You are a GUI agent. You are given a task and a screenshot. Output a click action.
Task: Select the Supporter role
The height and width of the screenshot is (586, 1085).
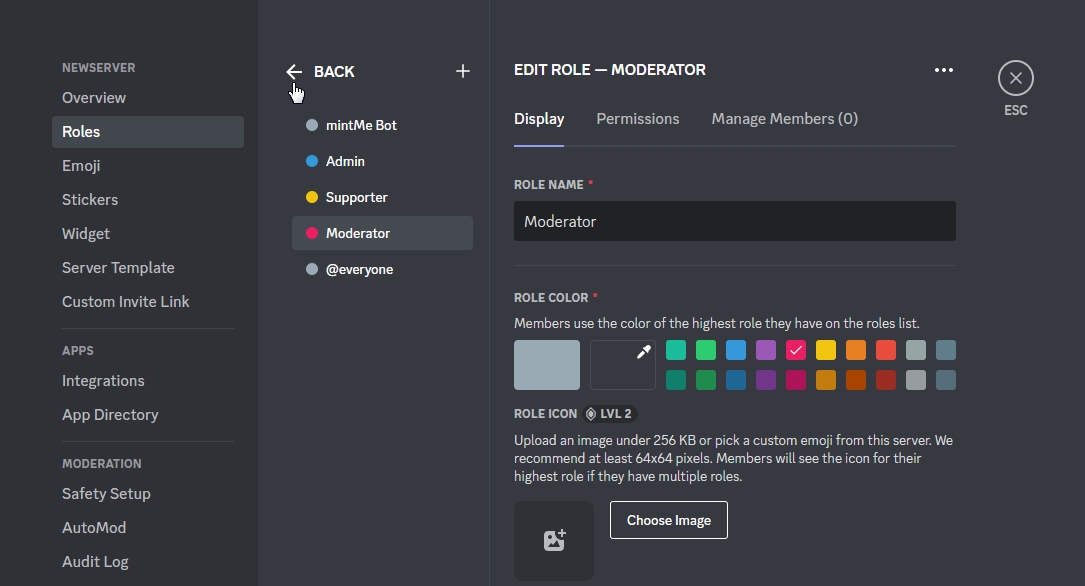coord(356,198)
